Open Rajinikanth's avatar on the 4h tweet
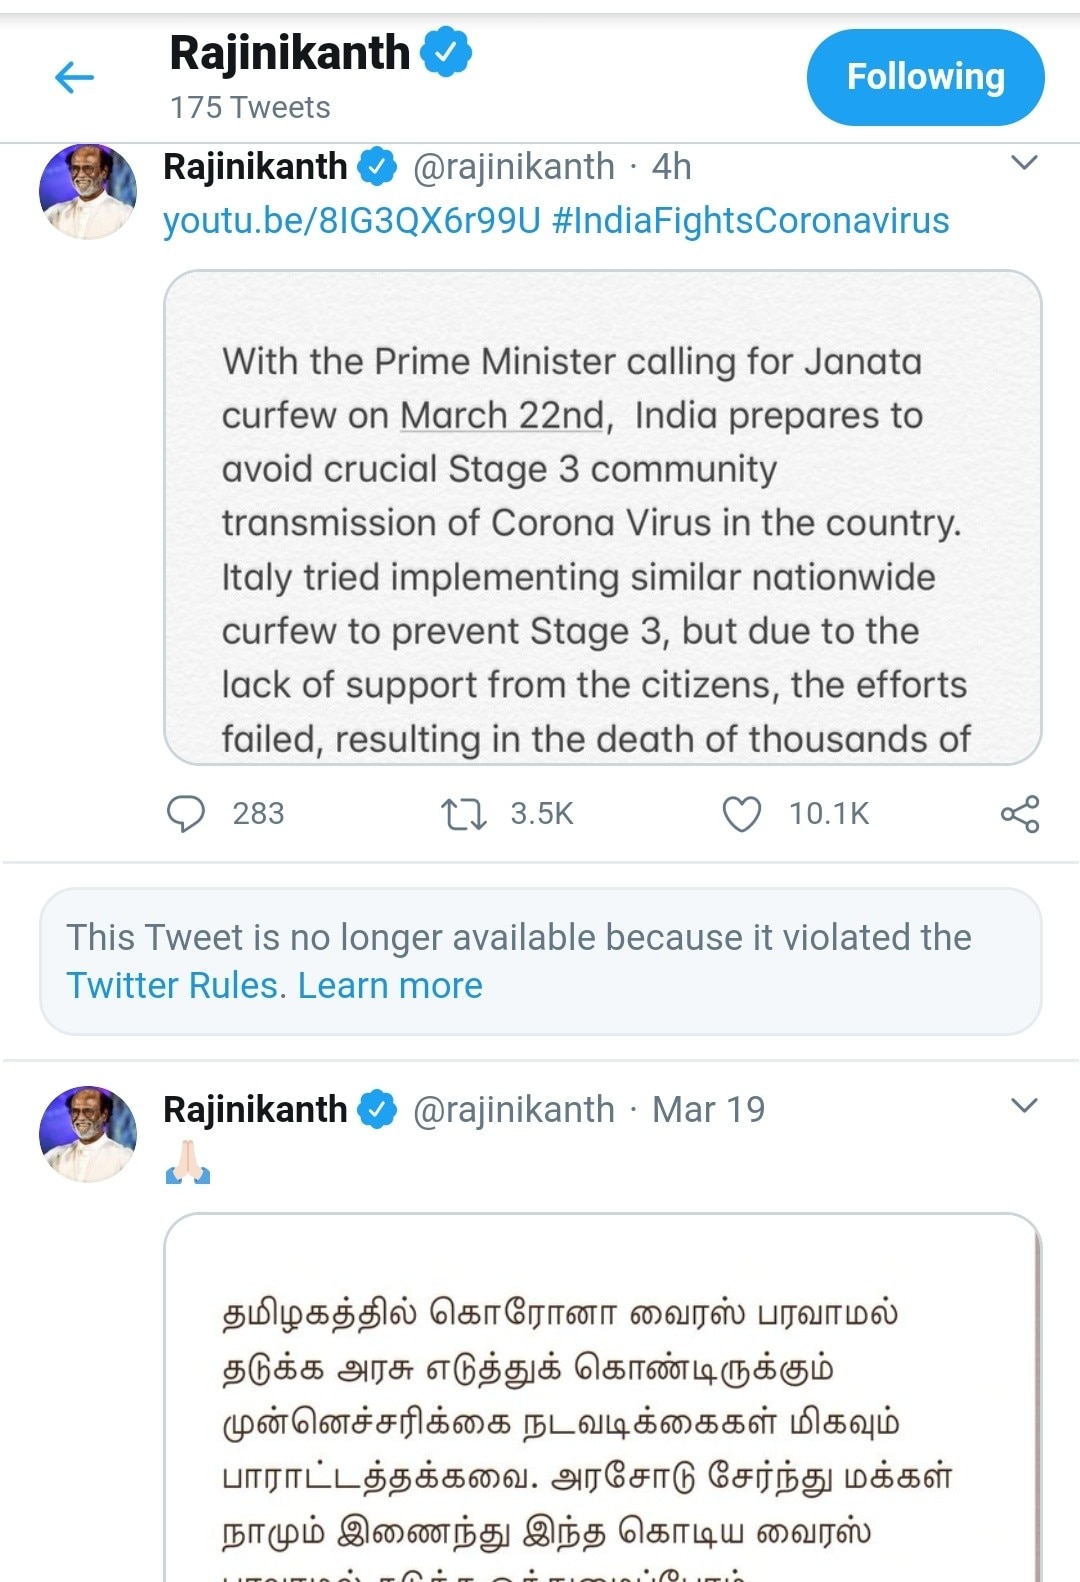This screenshot has height=1582, width=1080. coord(88,192)
